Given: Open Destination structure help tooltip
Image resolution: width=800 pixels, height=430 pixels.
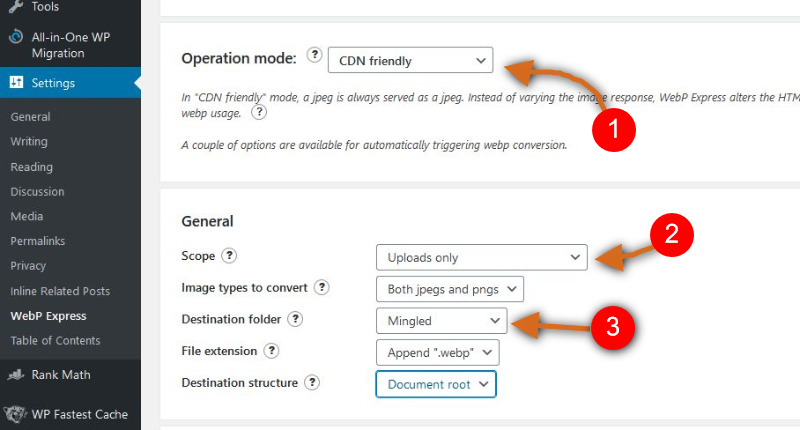Looking at the screenshot, I should (312, 382).
